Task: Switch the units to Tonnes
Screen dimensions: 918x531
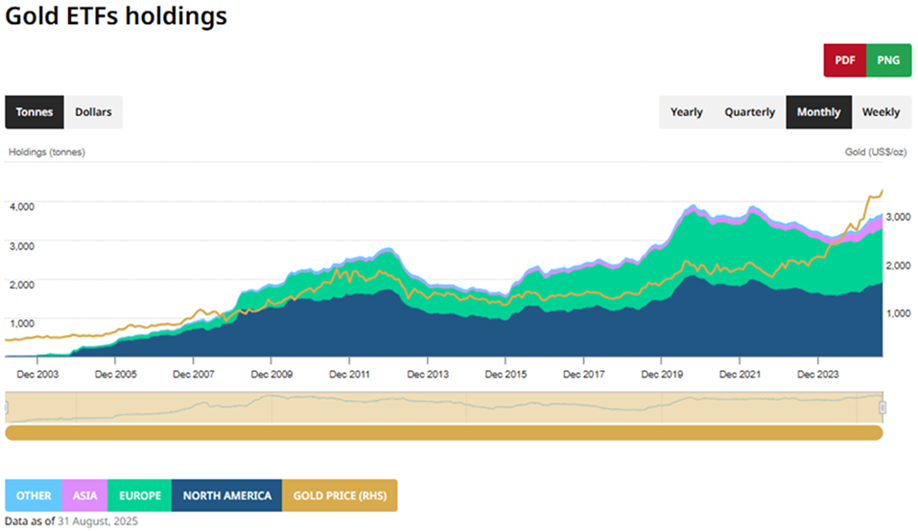Action: (x=35, y=112)
